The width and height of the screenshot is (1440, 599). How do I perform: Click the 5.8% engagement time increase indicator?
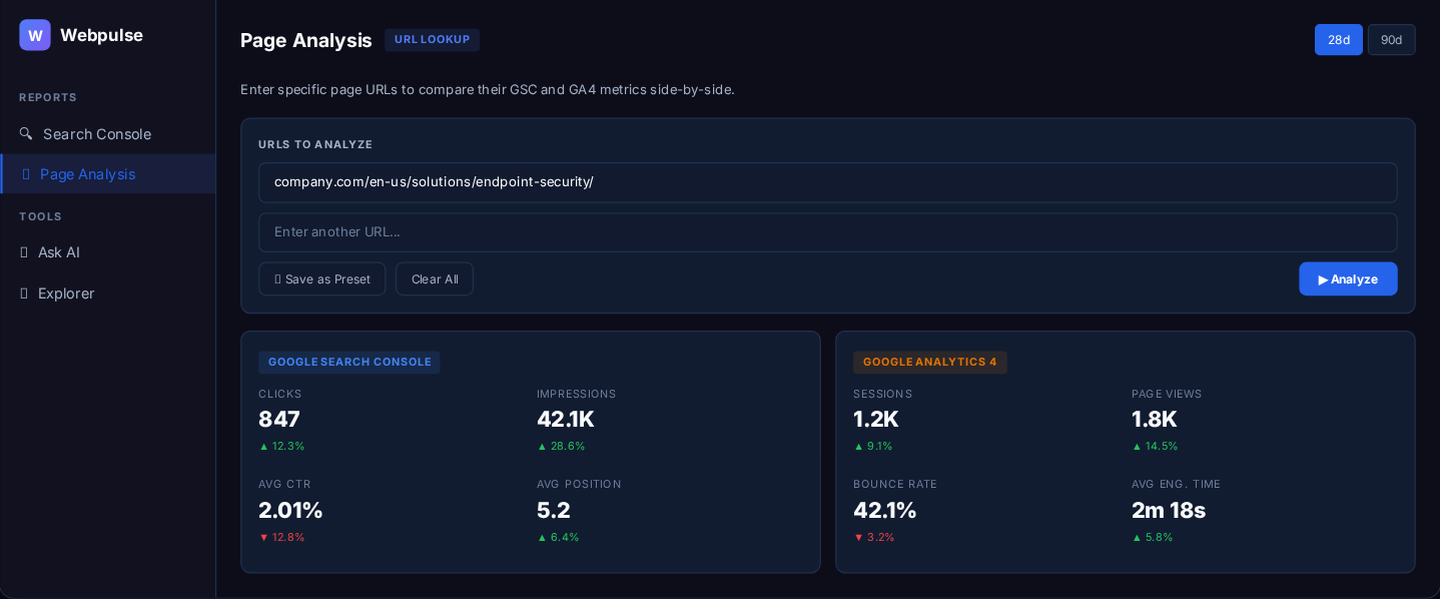pyautogui.click(x=1152, y=537)
